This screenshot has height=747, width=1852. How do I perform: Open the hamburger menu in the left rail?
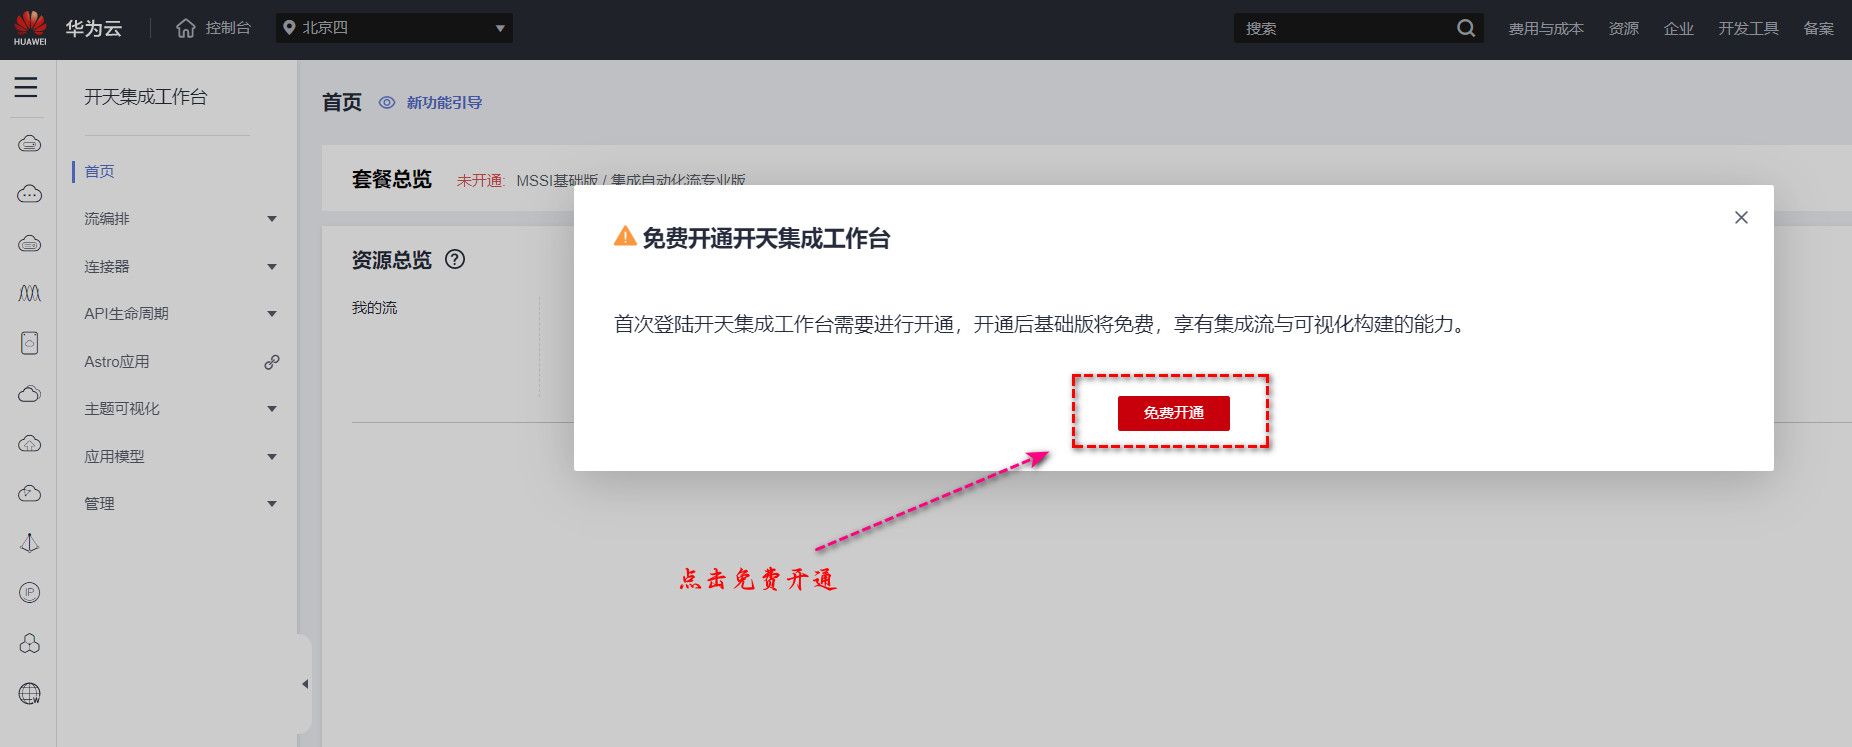click(x=26, y=87)
